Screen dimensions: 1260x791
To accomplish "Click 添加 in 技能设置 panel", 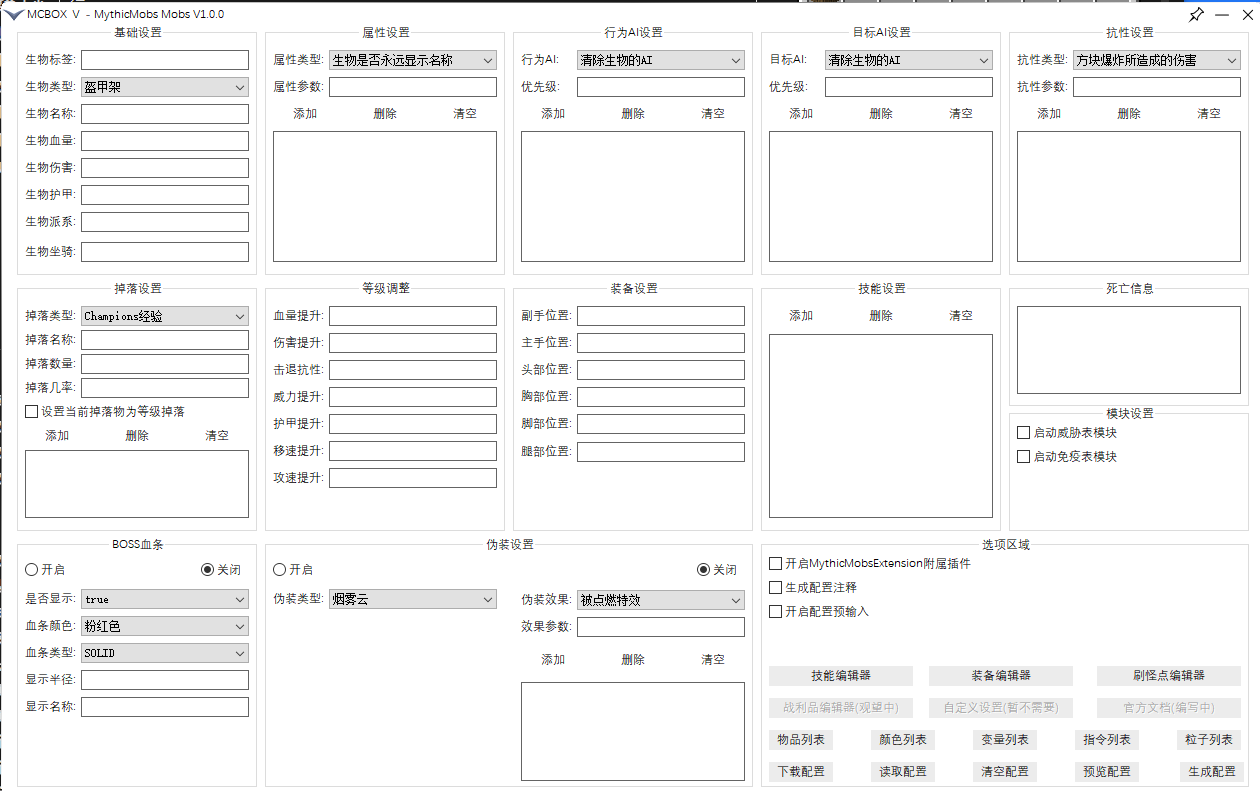I will pos(801,315).
